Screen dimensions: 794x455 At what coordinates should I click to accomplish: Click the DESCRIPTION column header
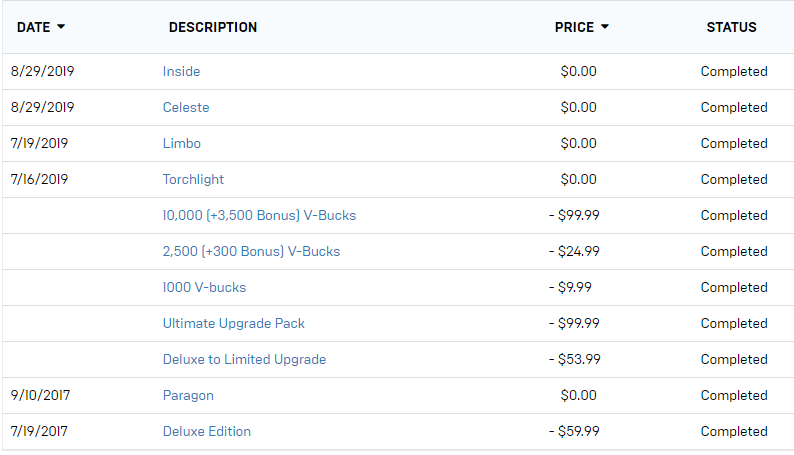click(213, 27)
